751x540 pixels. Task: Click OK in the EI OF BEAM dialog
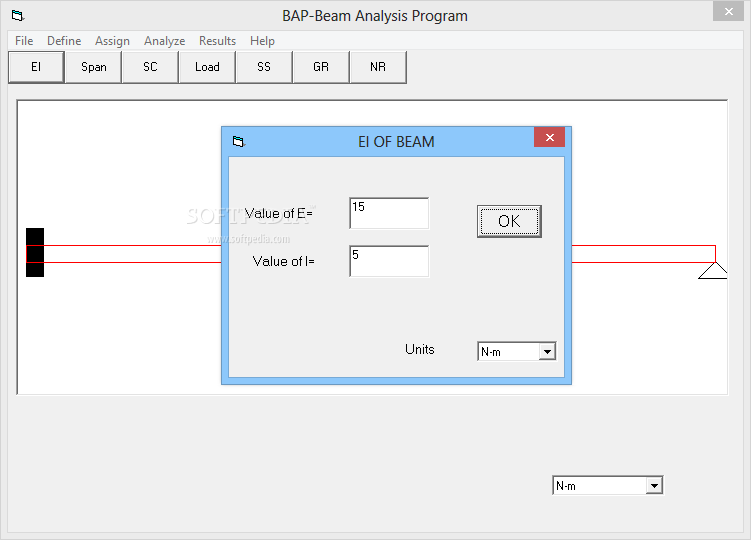[509, 221]
